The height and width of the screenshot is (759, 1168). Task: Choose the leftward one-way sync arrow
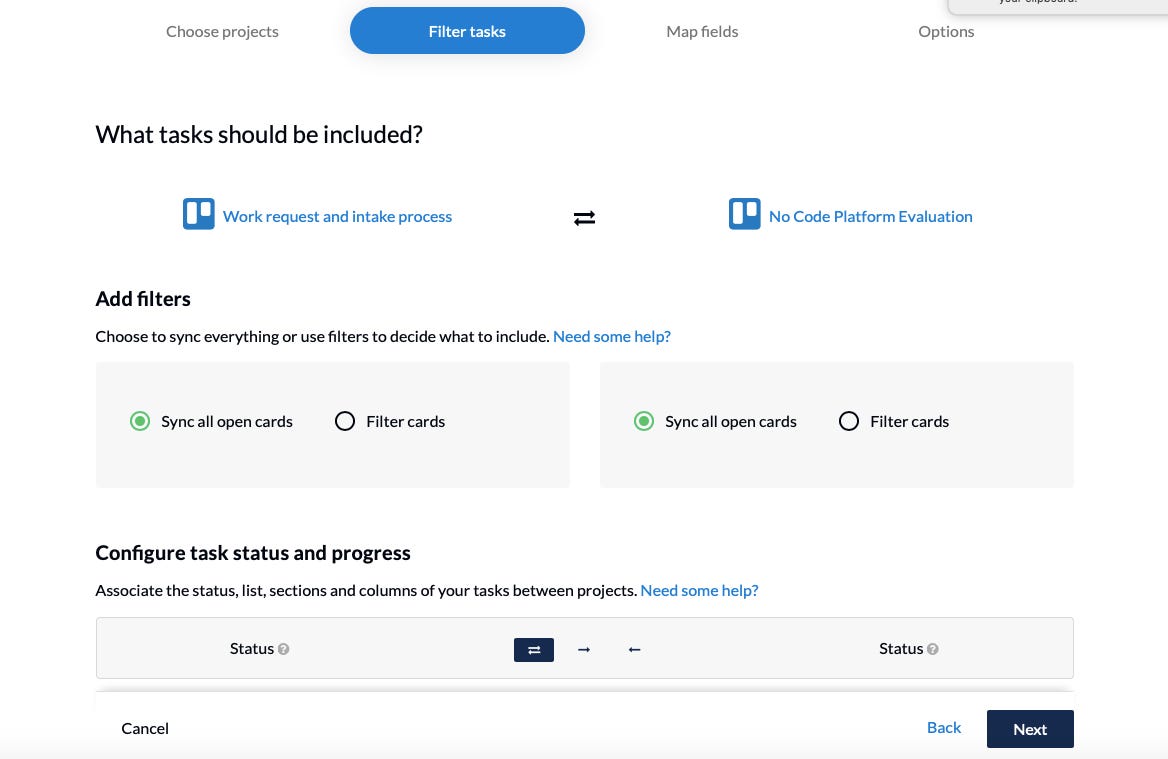click(x=634, y=649)
